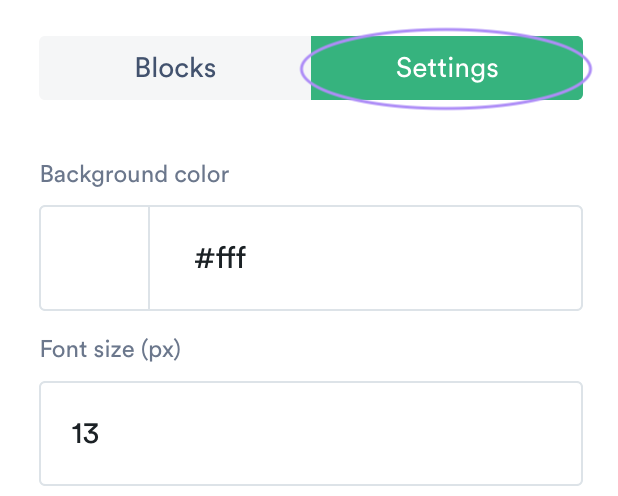Show the Settings panel
Viewport: 618px width, 496px height.
tap(447, 68)
